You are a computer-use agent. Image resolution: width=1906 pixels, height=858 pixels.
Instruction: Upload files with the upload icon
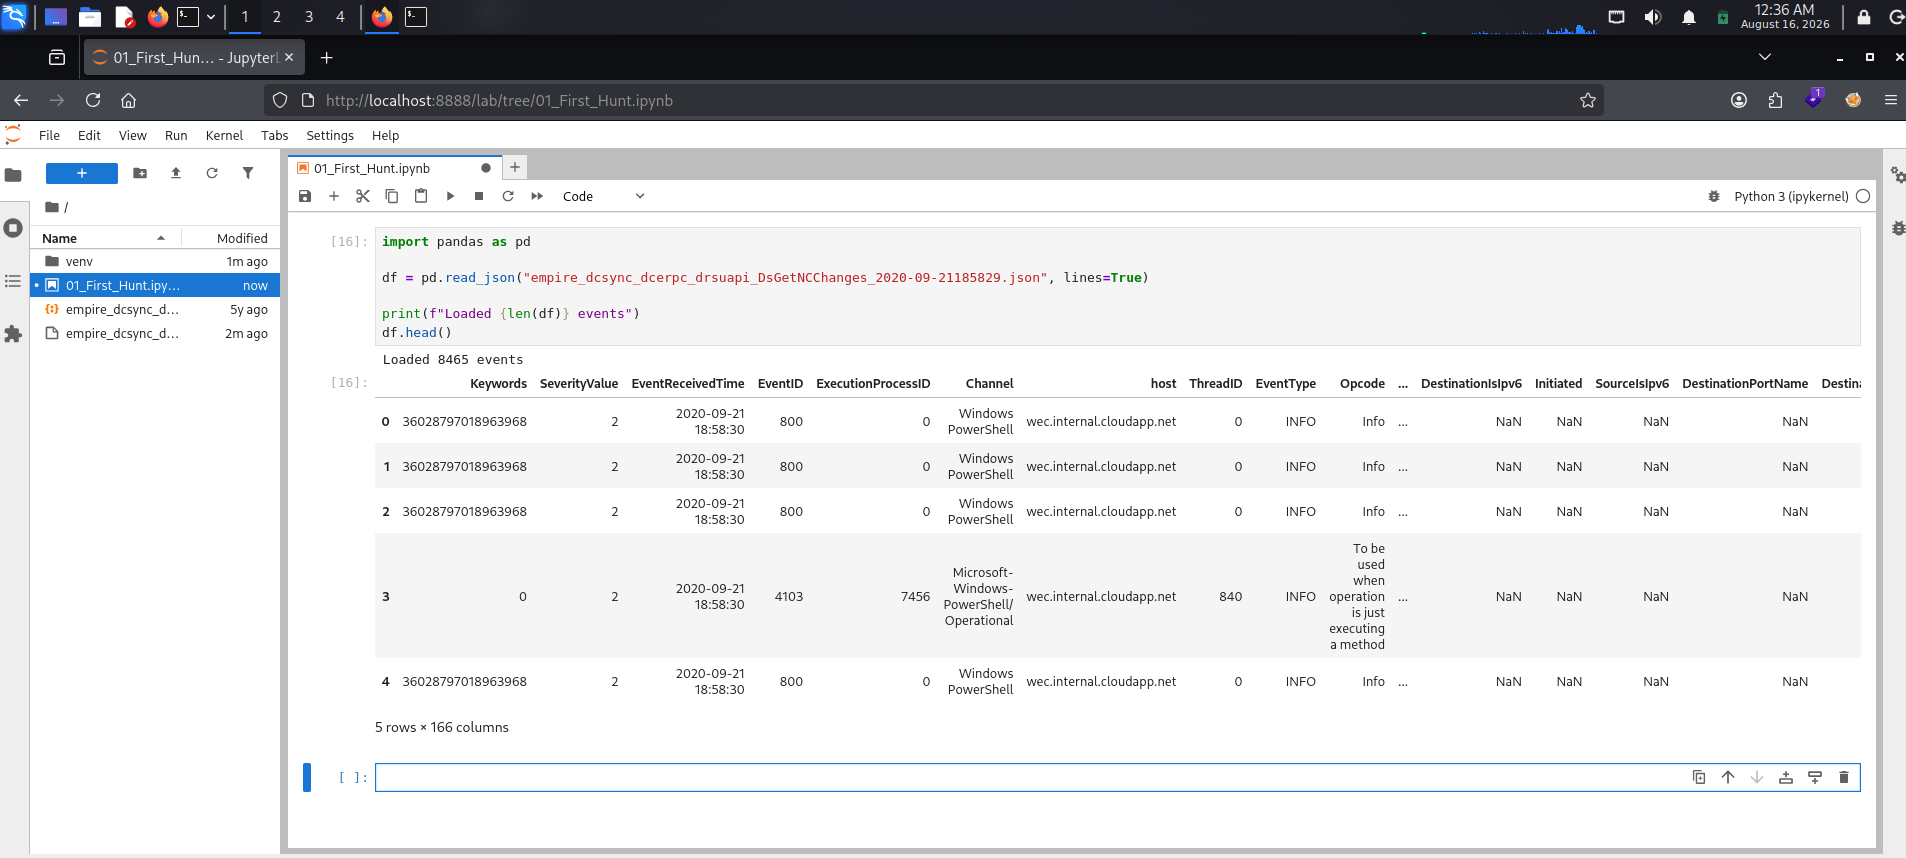point(176,173)
